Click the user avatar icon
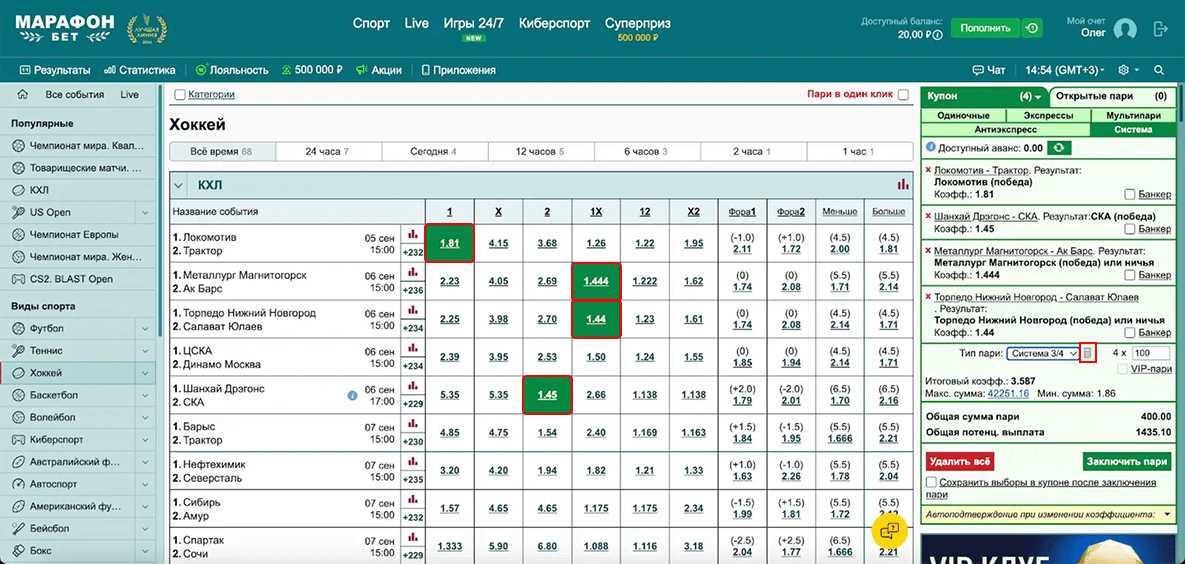1185x564 pixels. 1125,29
